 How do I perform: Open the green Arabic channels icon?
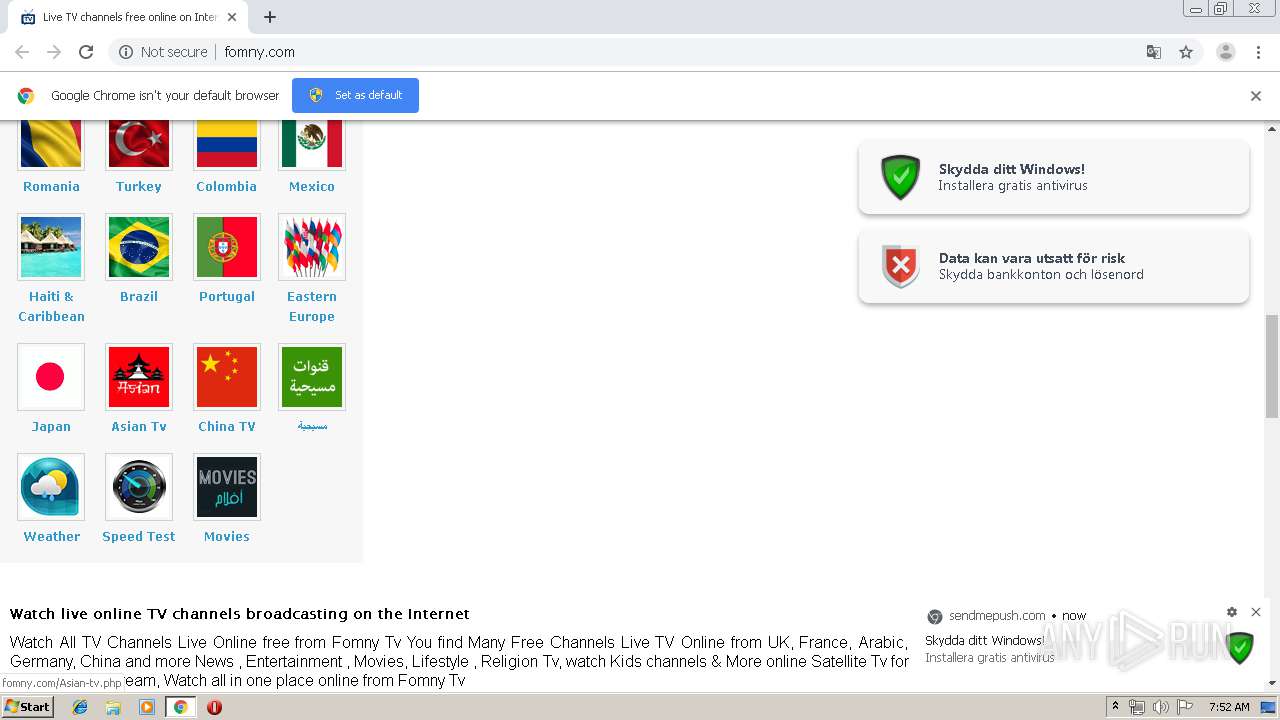[x=312, y=377]
